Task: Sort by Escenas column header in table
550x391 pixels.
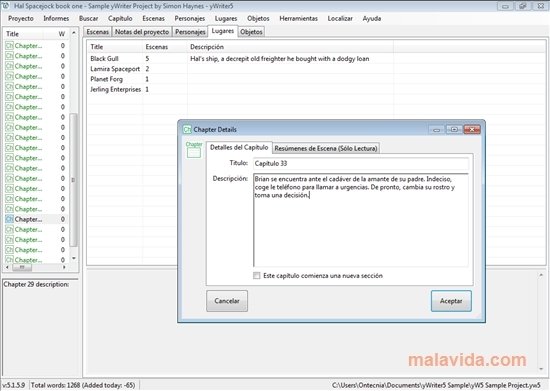Action: tap(165, 47)
